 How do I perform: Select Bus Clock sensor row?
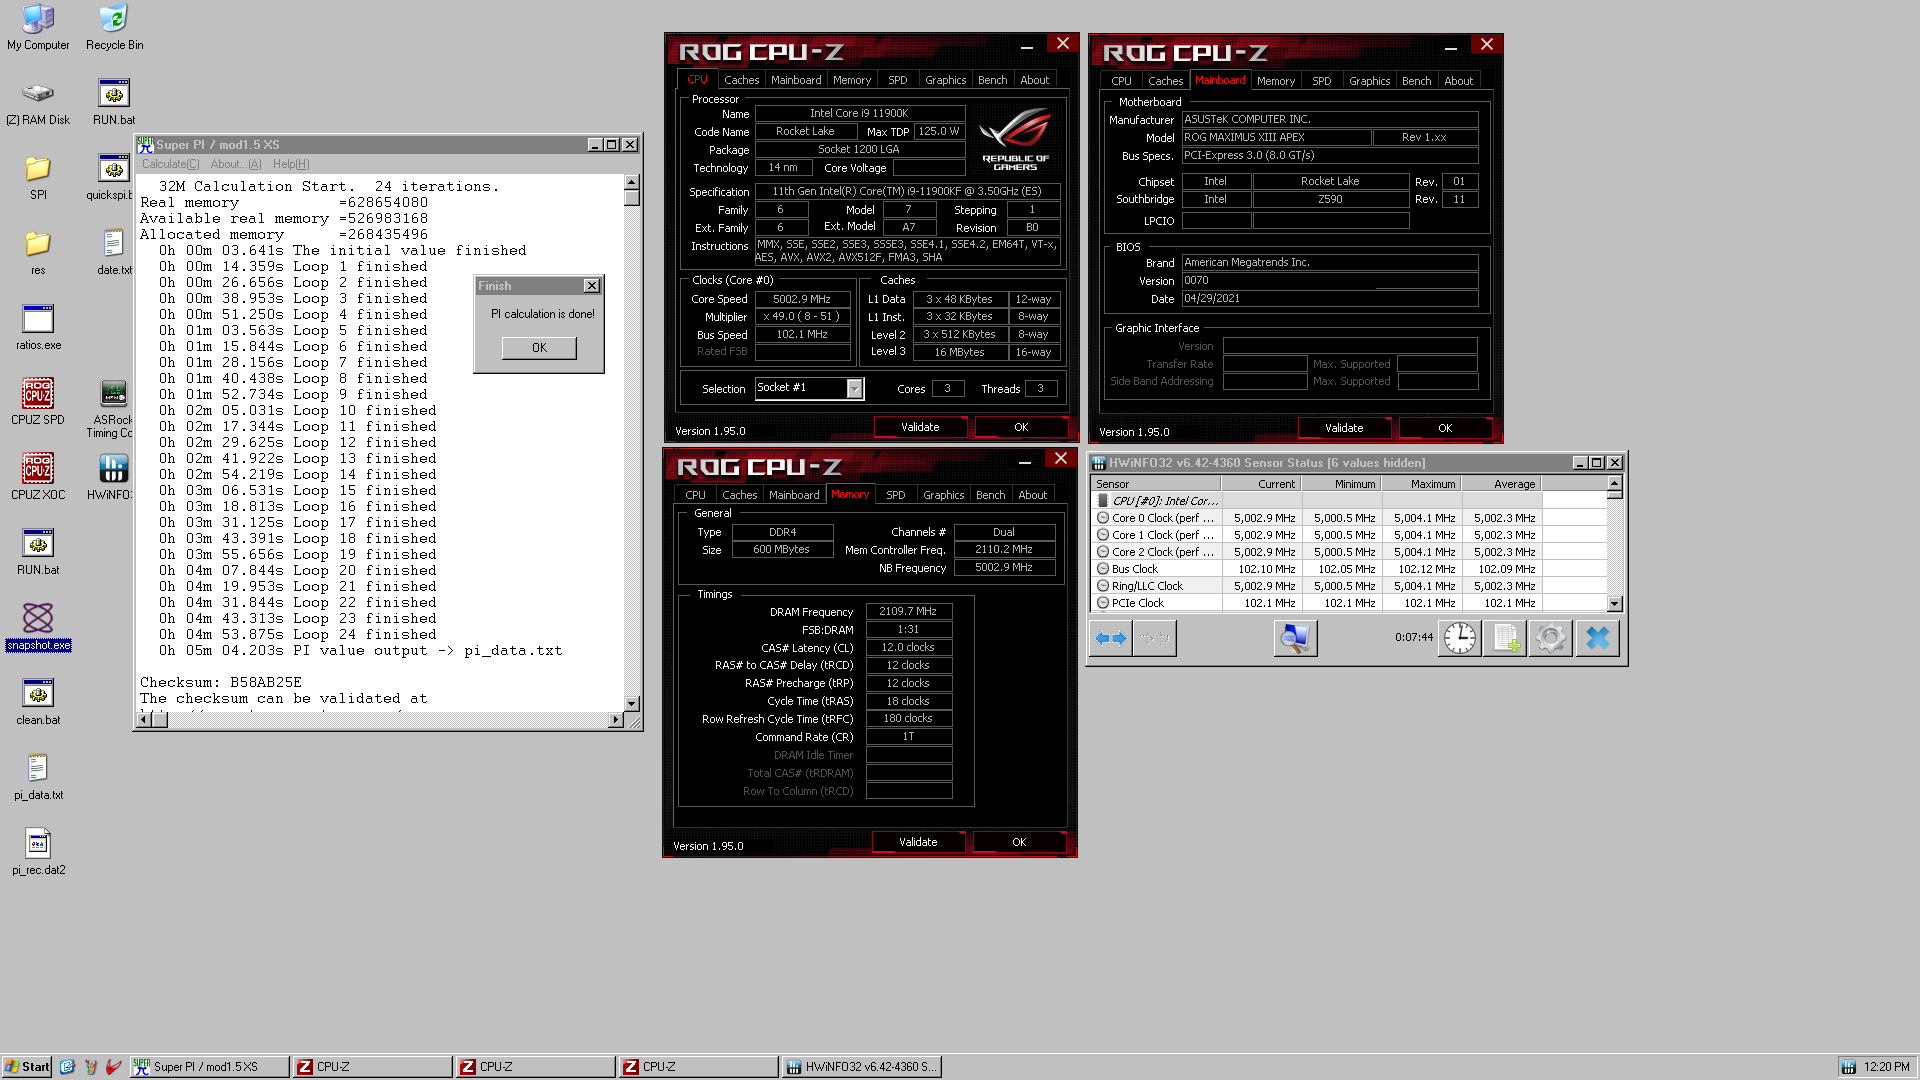[x=1348, y=569]
